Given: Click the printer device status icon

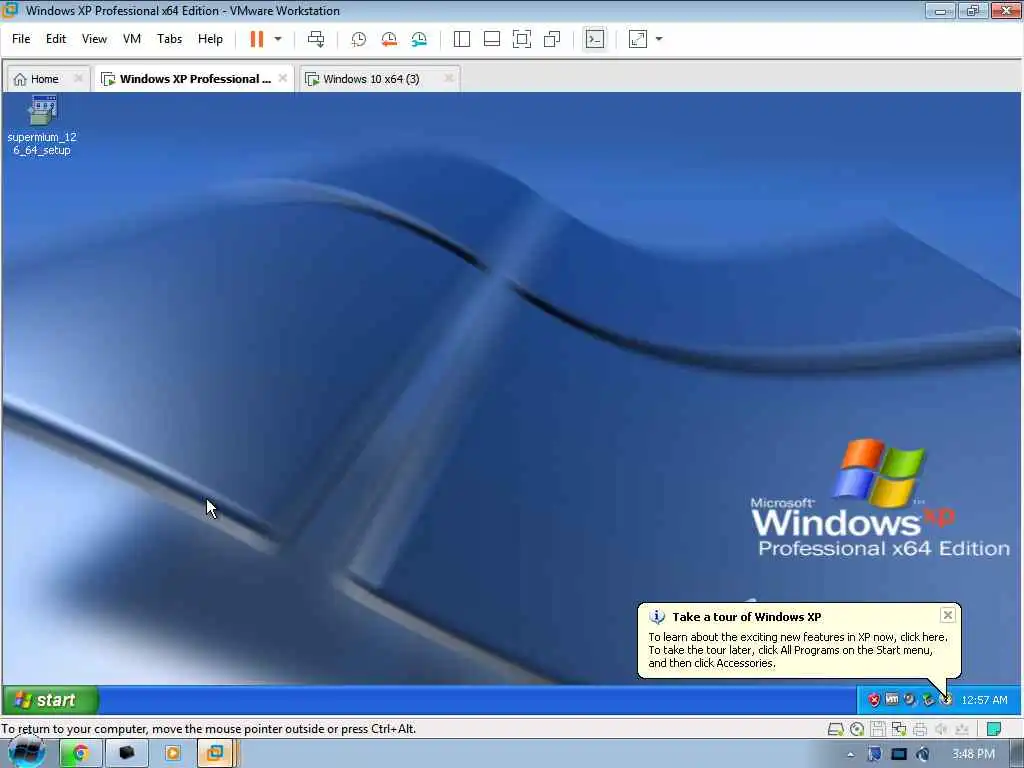Looking at the screenshot, I should point(920,729).
